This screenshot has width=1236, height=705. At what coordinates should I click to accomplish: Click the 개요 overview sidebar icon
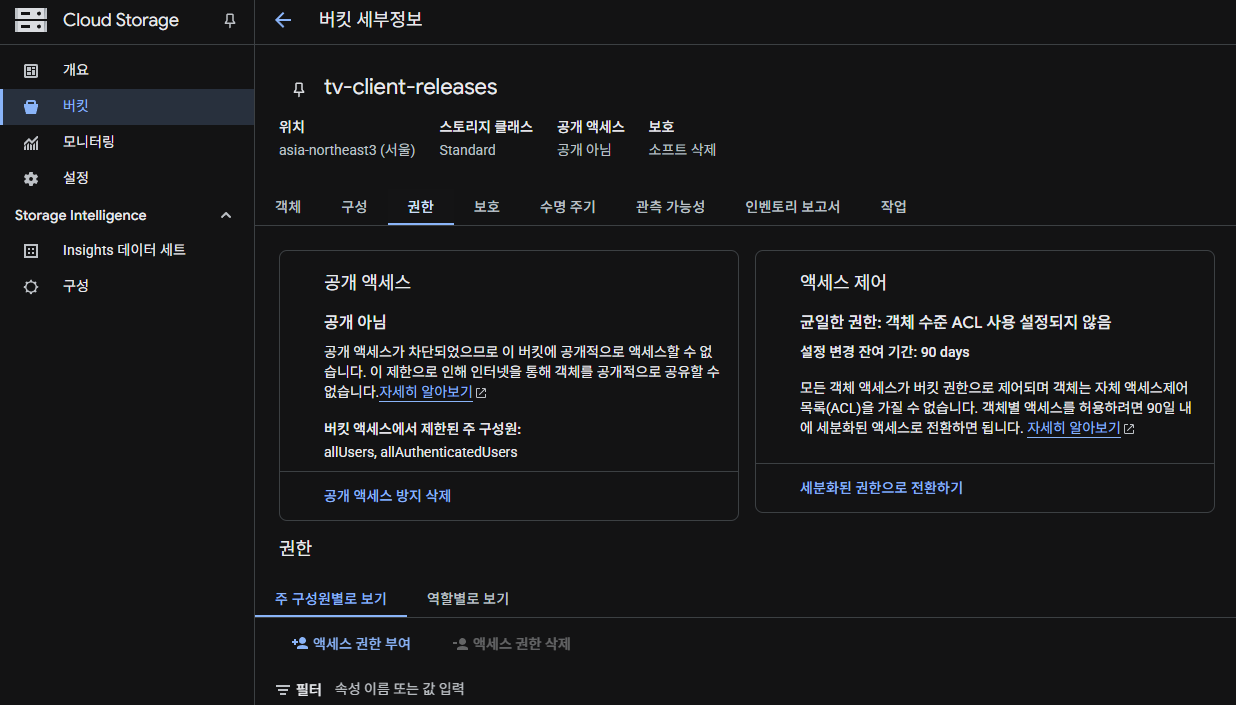(31, 70)
